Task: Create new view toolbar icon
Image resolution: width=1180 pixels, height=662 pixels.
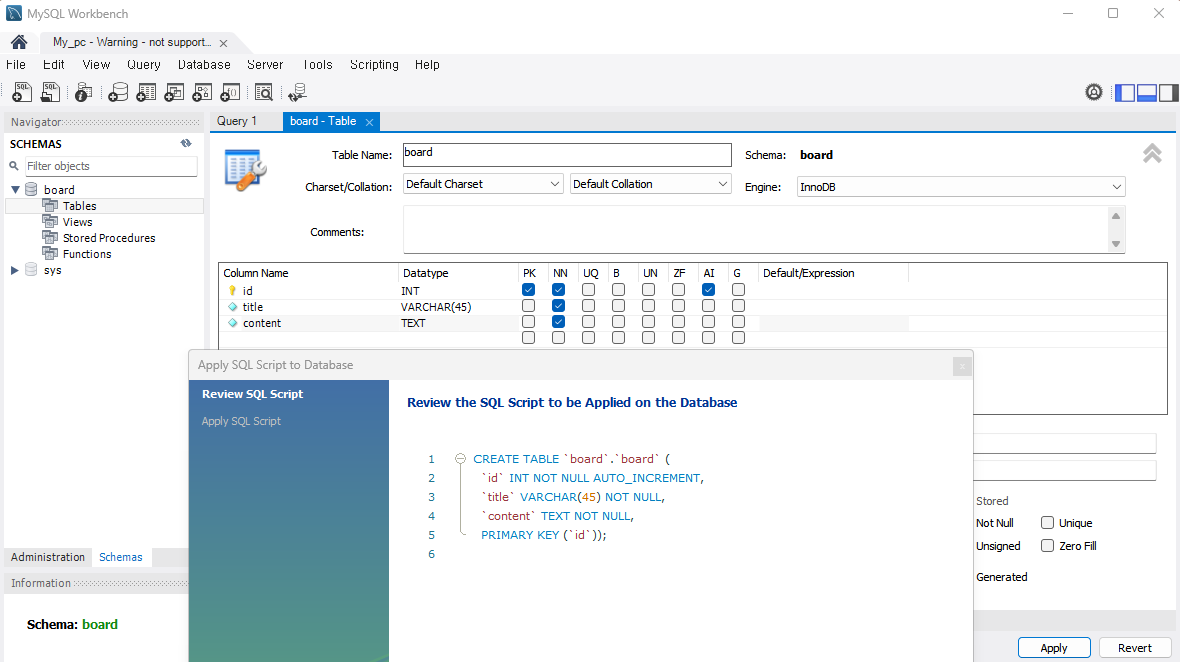Action: point(174,93)
